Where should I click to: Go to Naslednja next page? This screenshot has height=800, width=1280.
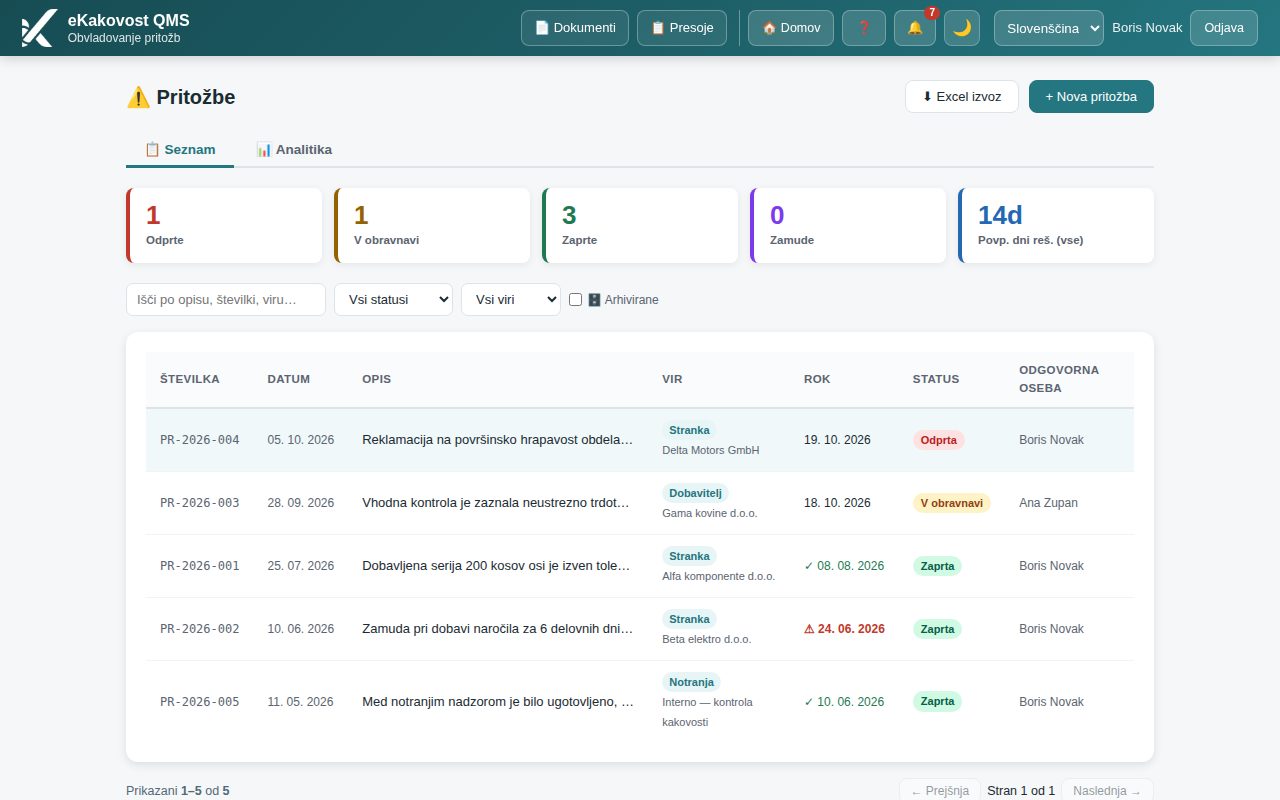click(1107, 791)
